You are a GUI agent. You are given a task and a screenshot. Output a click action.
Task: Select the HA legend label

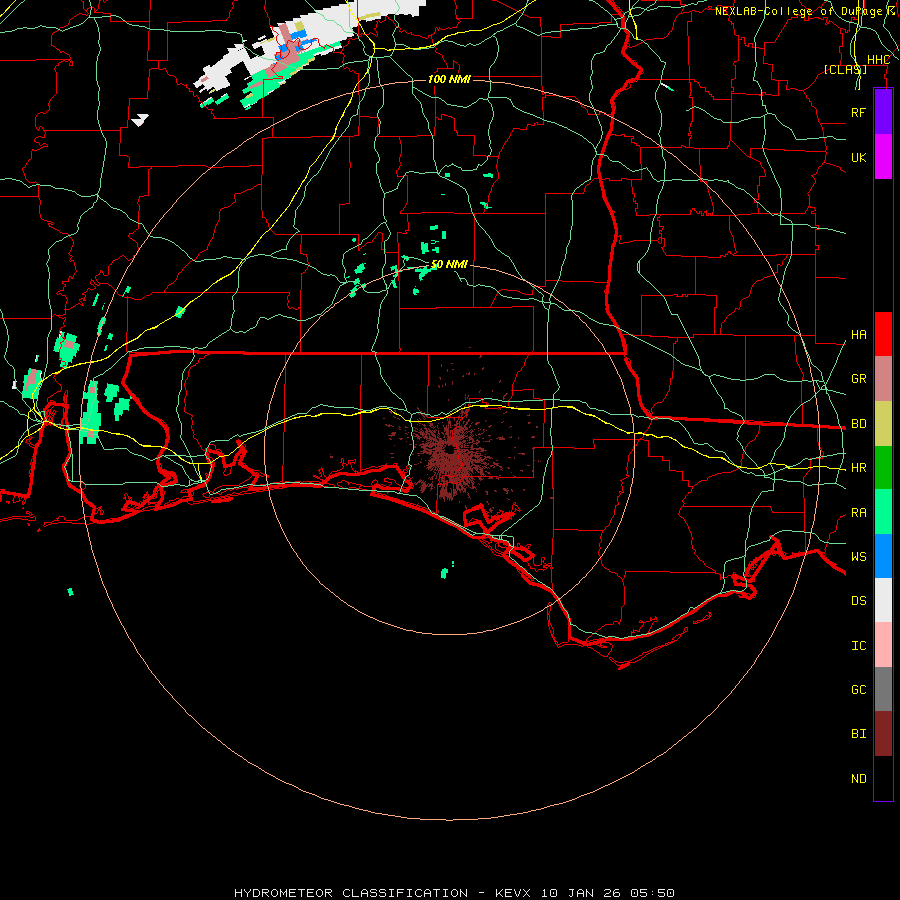[858, 335]
